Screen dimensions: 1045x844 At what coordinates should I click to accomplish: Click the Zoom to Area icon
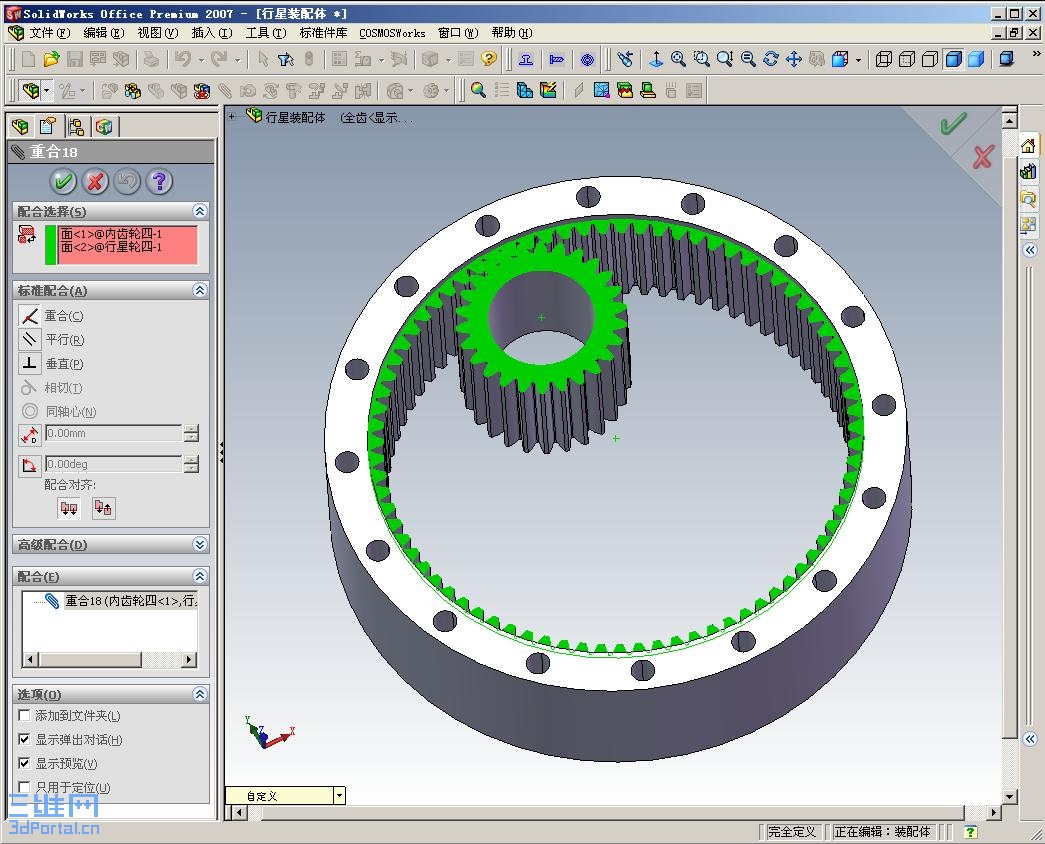(x=702, y=59)
